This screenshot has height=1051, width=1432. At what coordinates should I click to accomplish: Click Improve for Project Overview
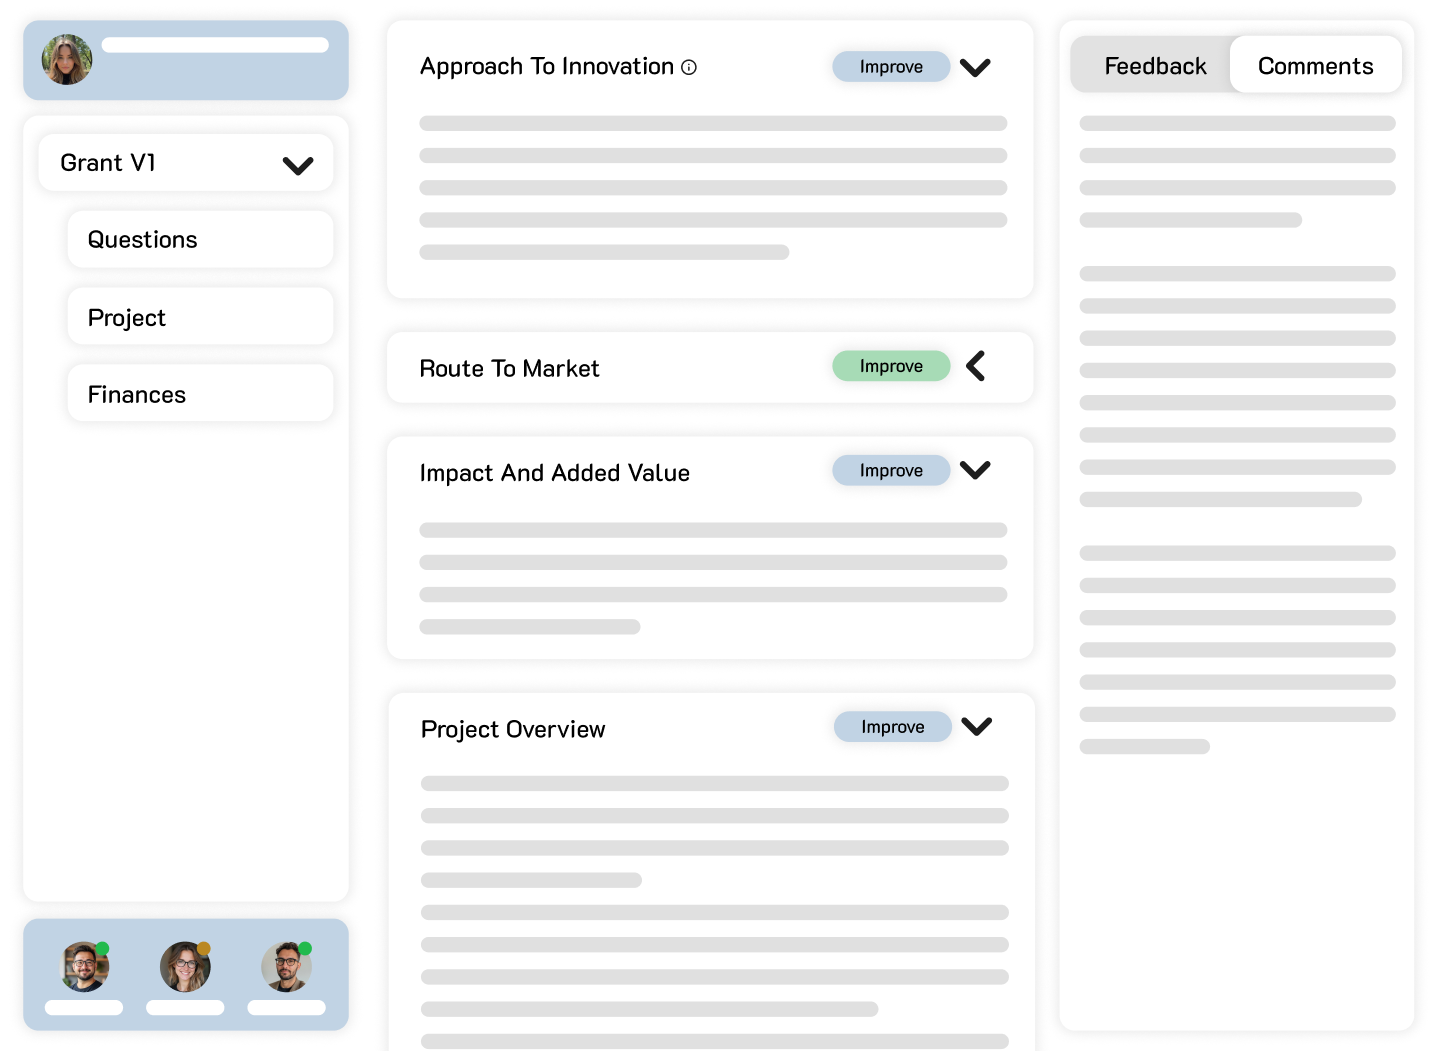click(x=893, y=727)
